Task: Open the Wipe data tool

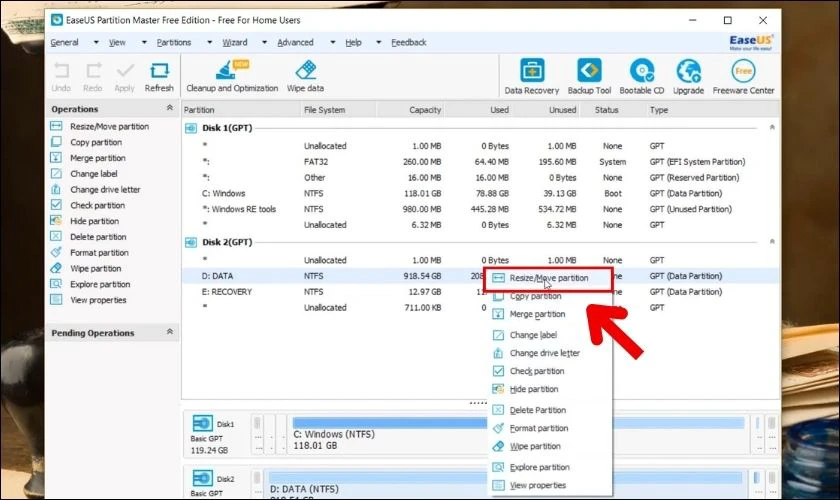Action: [305, 76]
